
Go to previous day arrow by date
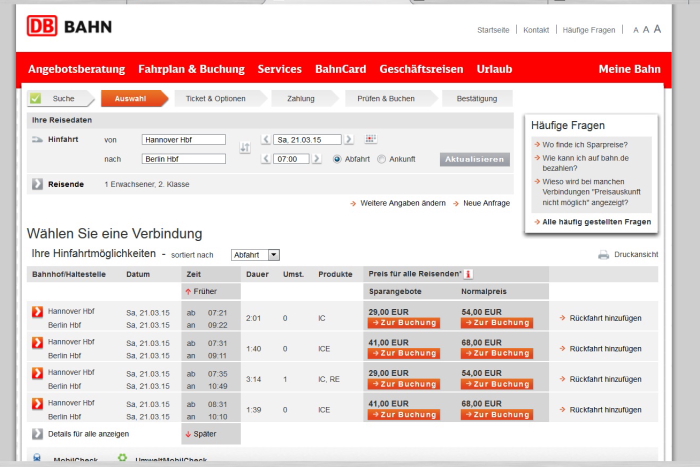pos(265,139)
